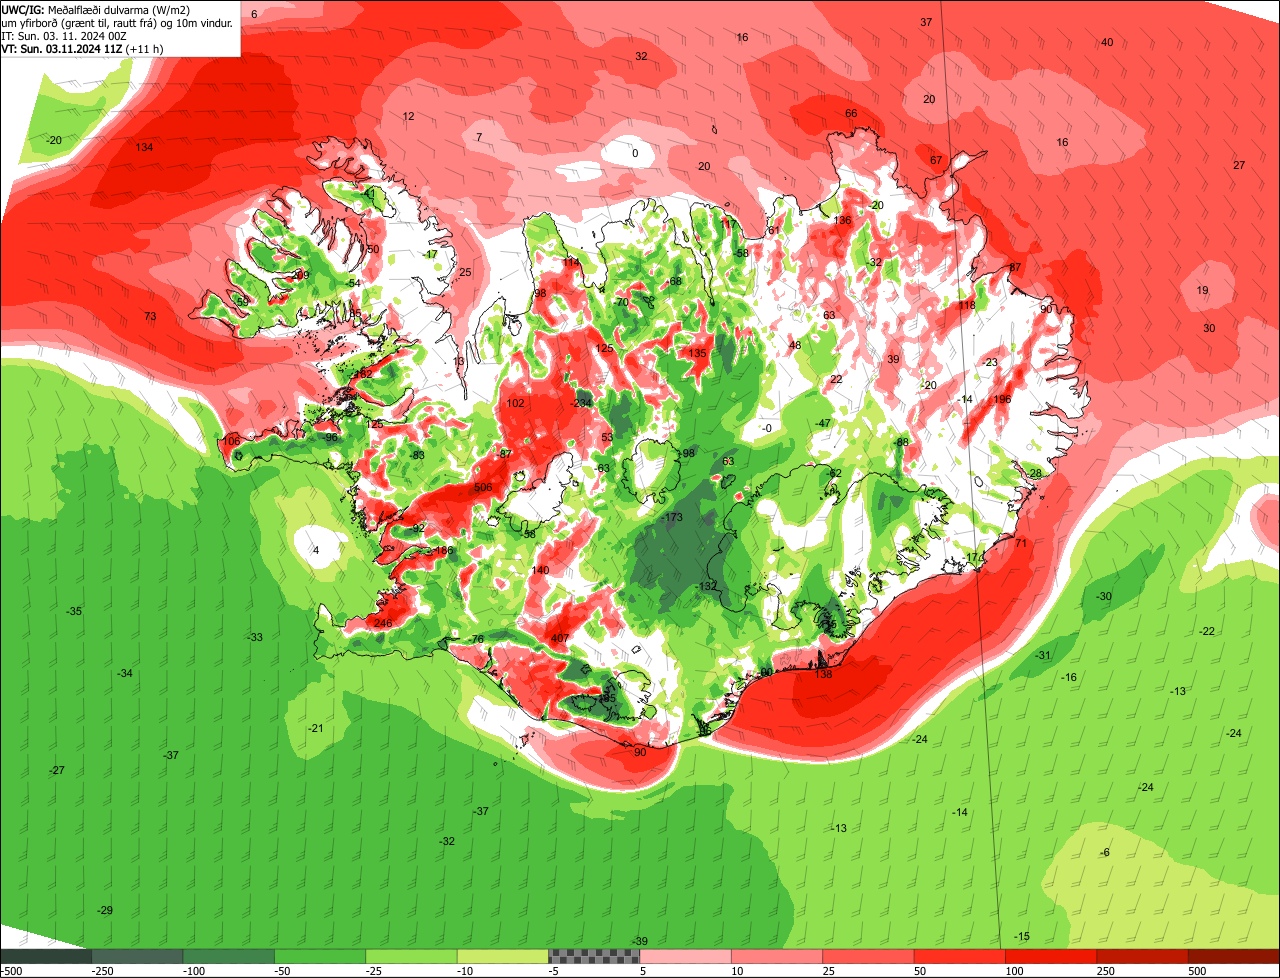Select the legend swatch between -25 and -10

(412, 956)
